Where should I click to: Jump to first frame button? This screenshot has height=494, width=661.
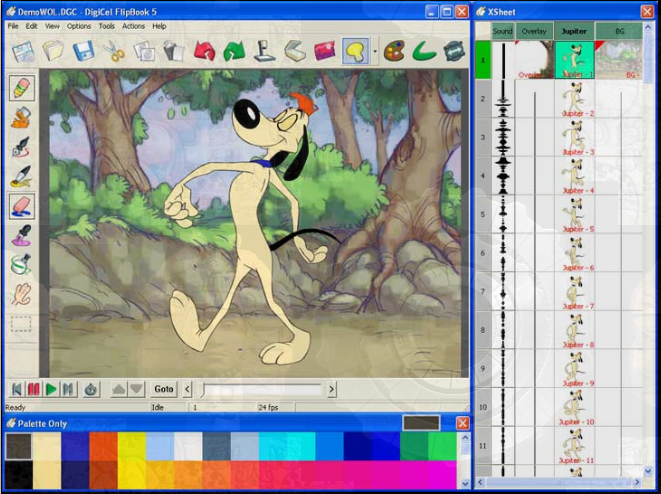point(17,389)
